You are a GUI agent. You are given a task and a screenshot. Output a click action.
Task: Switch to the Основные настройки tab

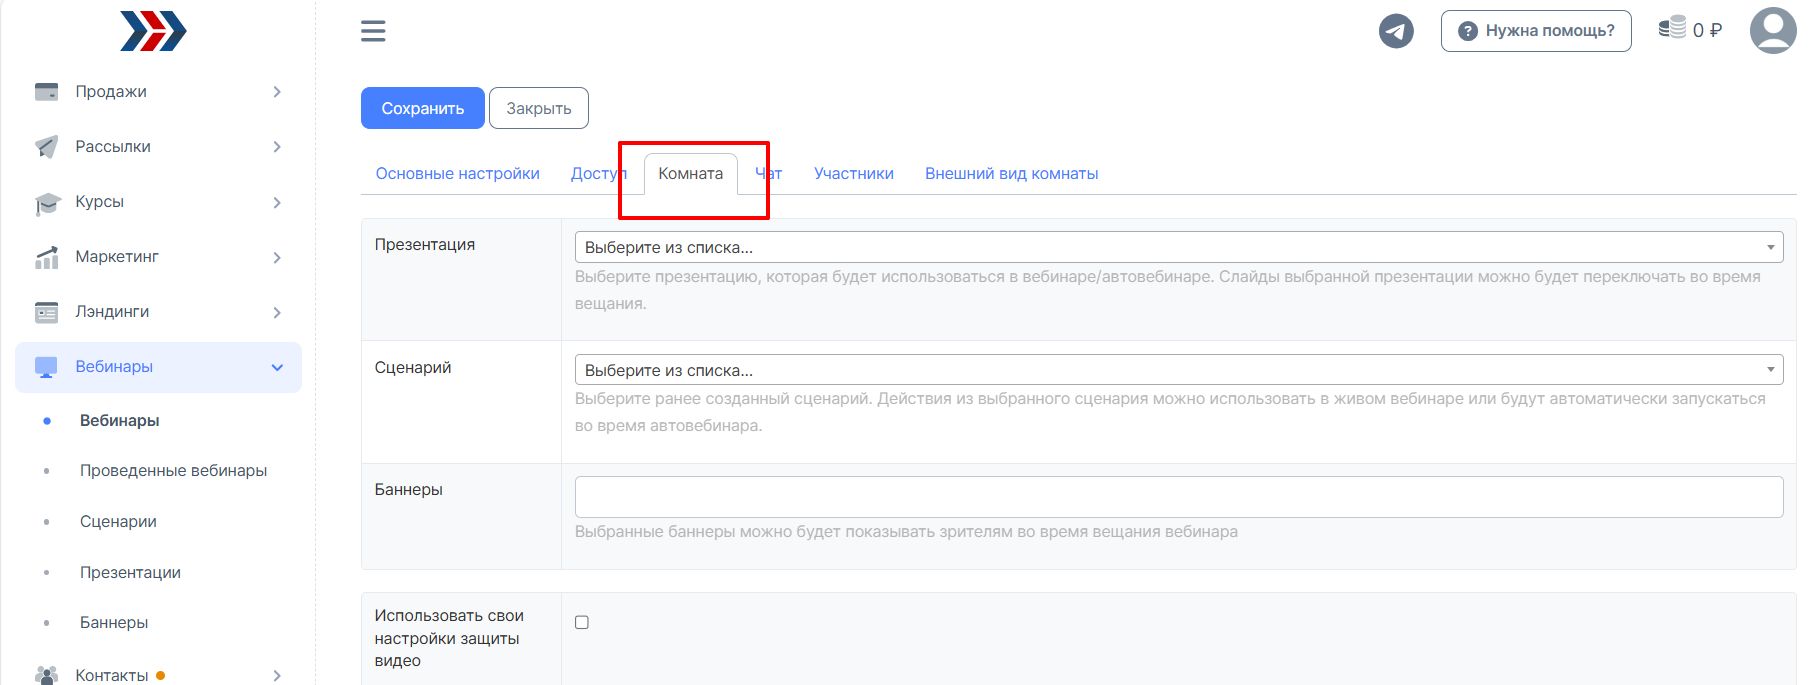click(457, 174)
